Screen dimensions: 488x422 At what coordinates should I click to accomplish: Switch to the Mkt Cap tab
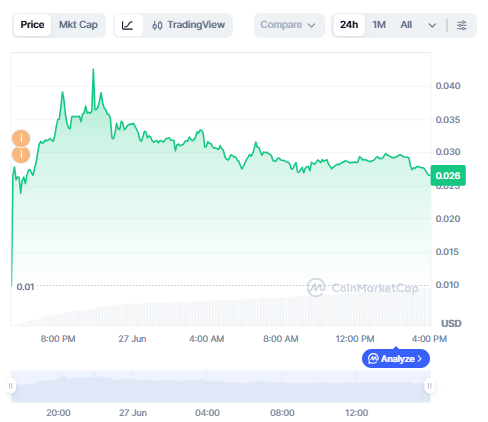click(x=78, y=25)
